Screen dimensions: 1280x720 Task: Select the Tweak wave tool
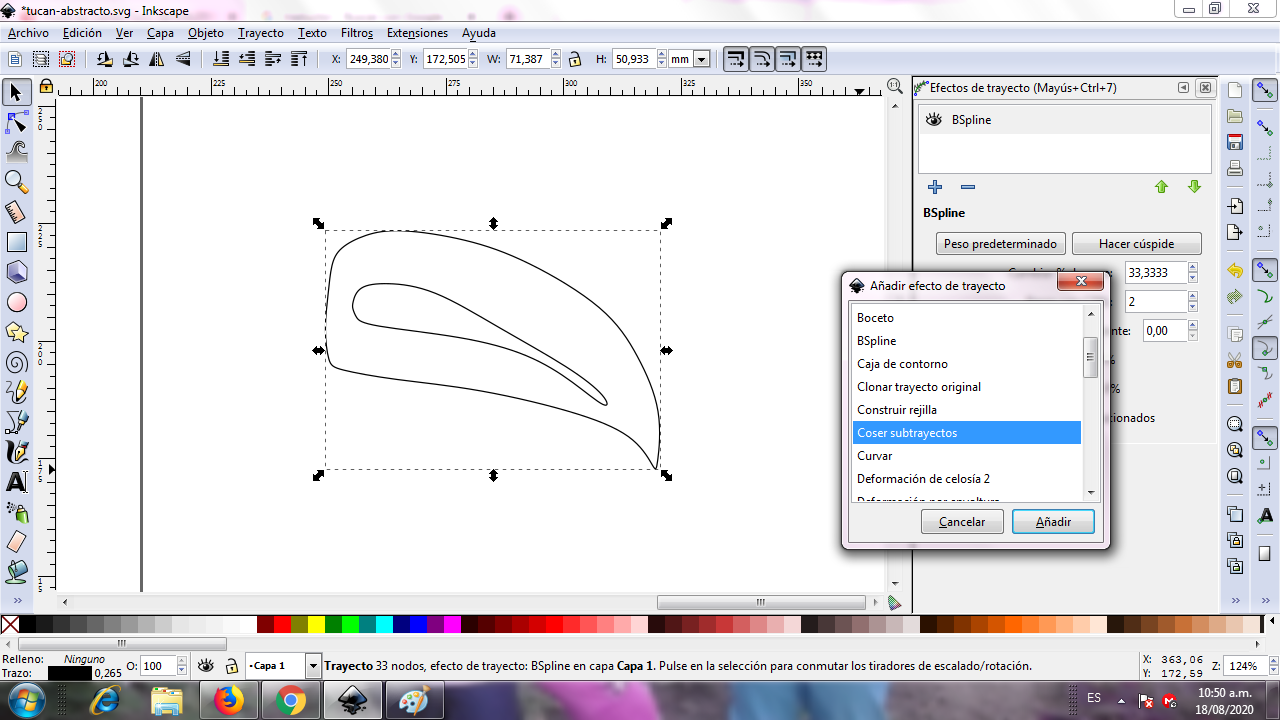pyautogui.click(x=16, y=152)
